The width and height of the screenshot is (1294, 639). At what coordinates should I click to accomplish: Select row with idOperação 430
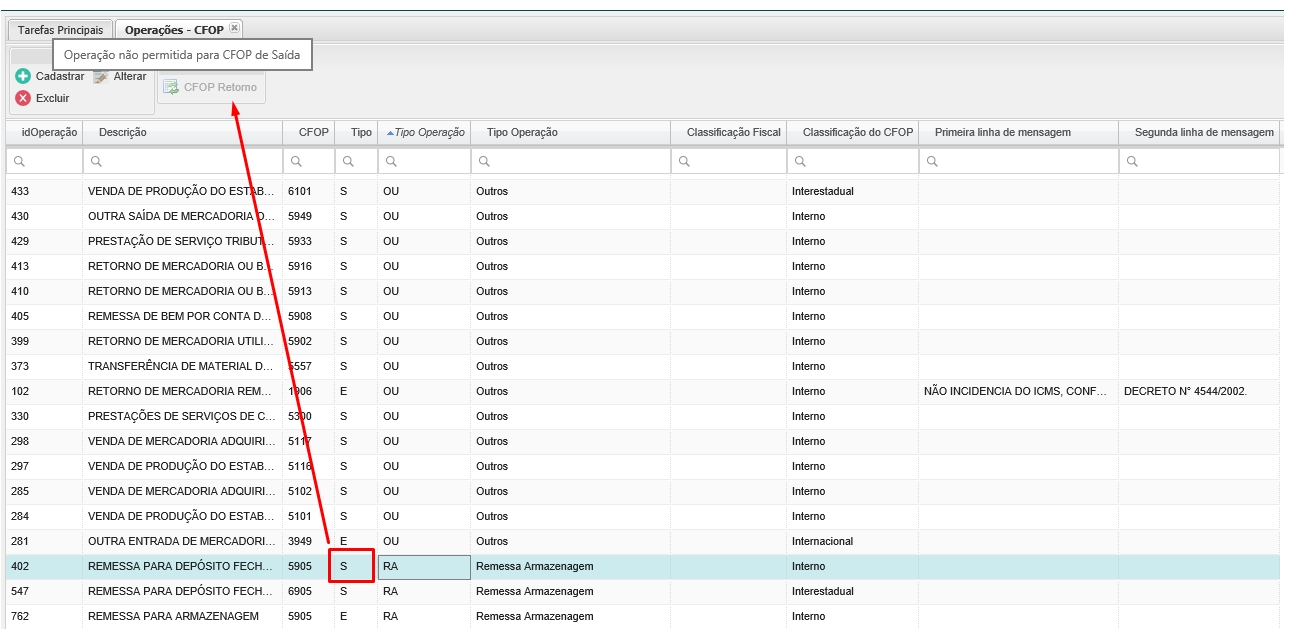click(643, 216)
